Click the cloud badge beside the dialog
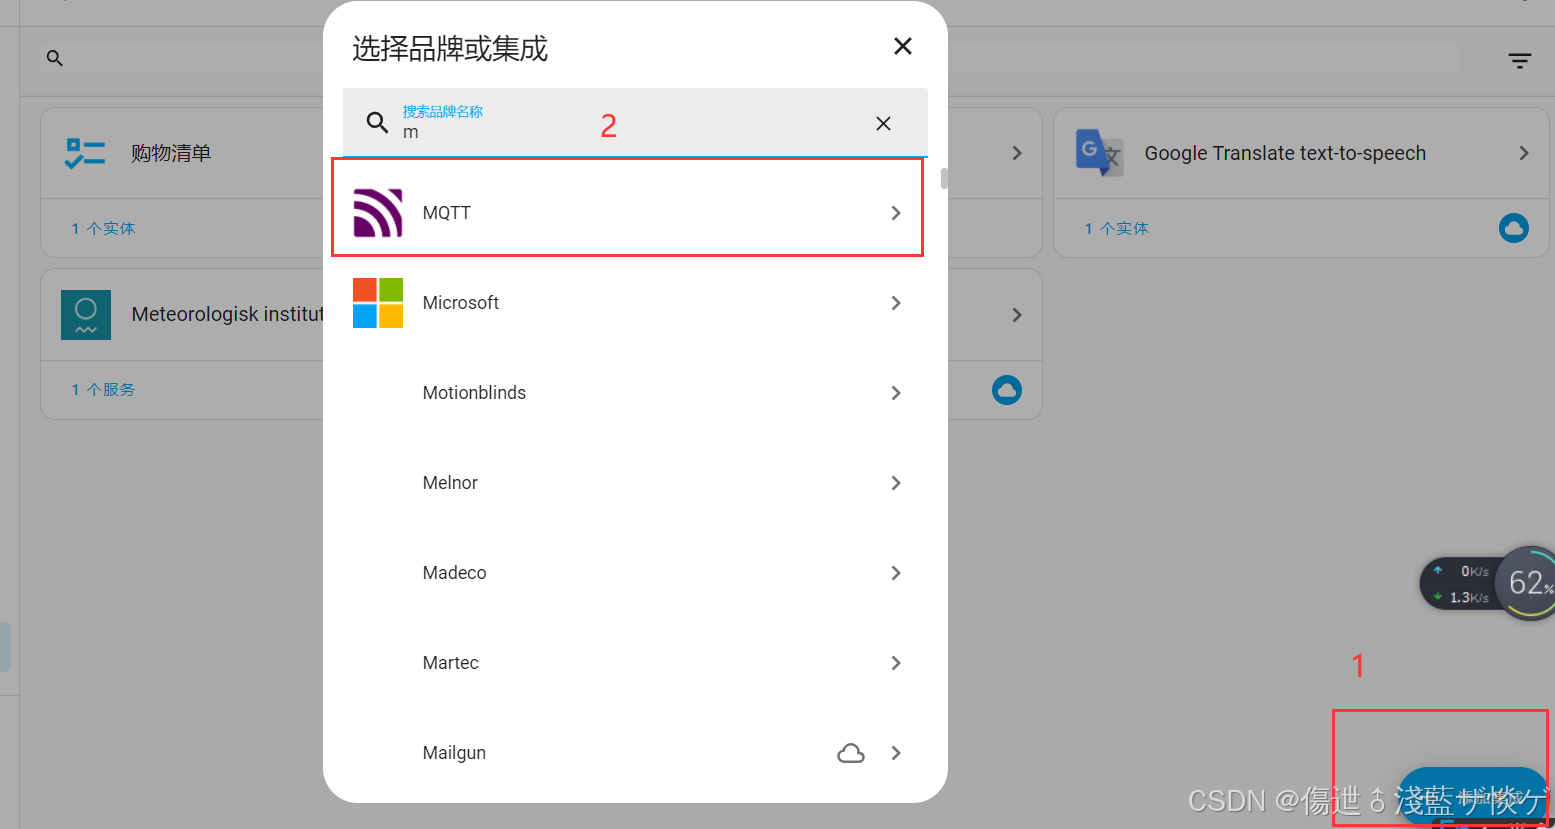 pos(1007,390)
